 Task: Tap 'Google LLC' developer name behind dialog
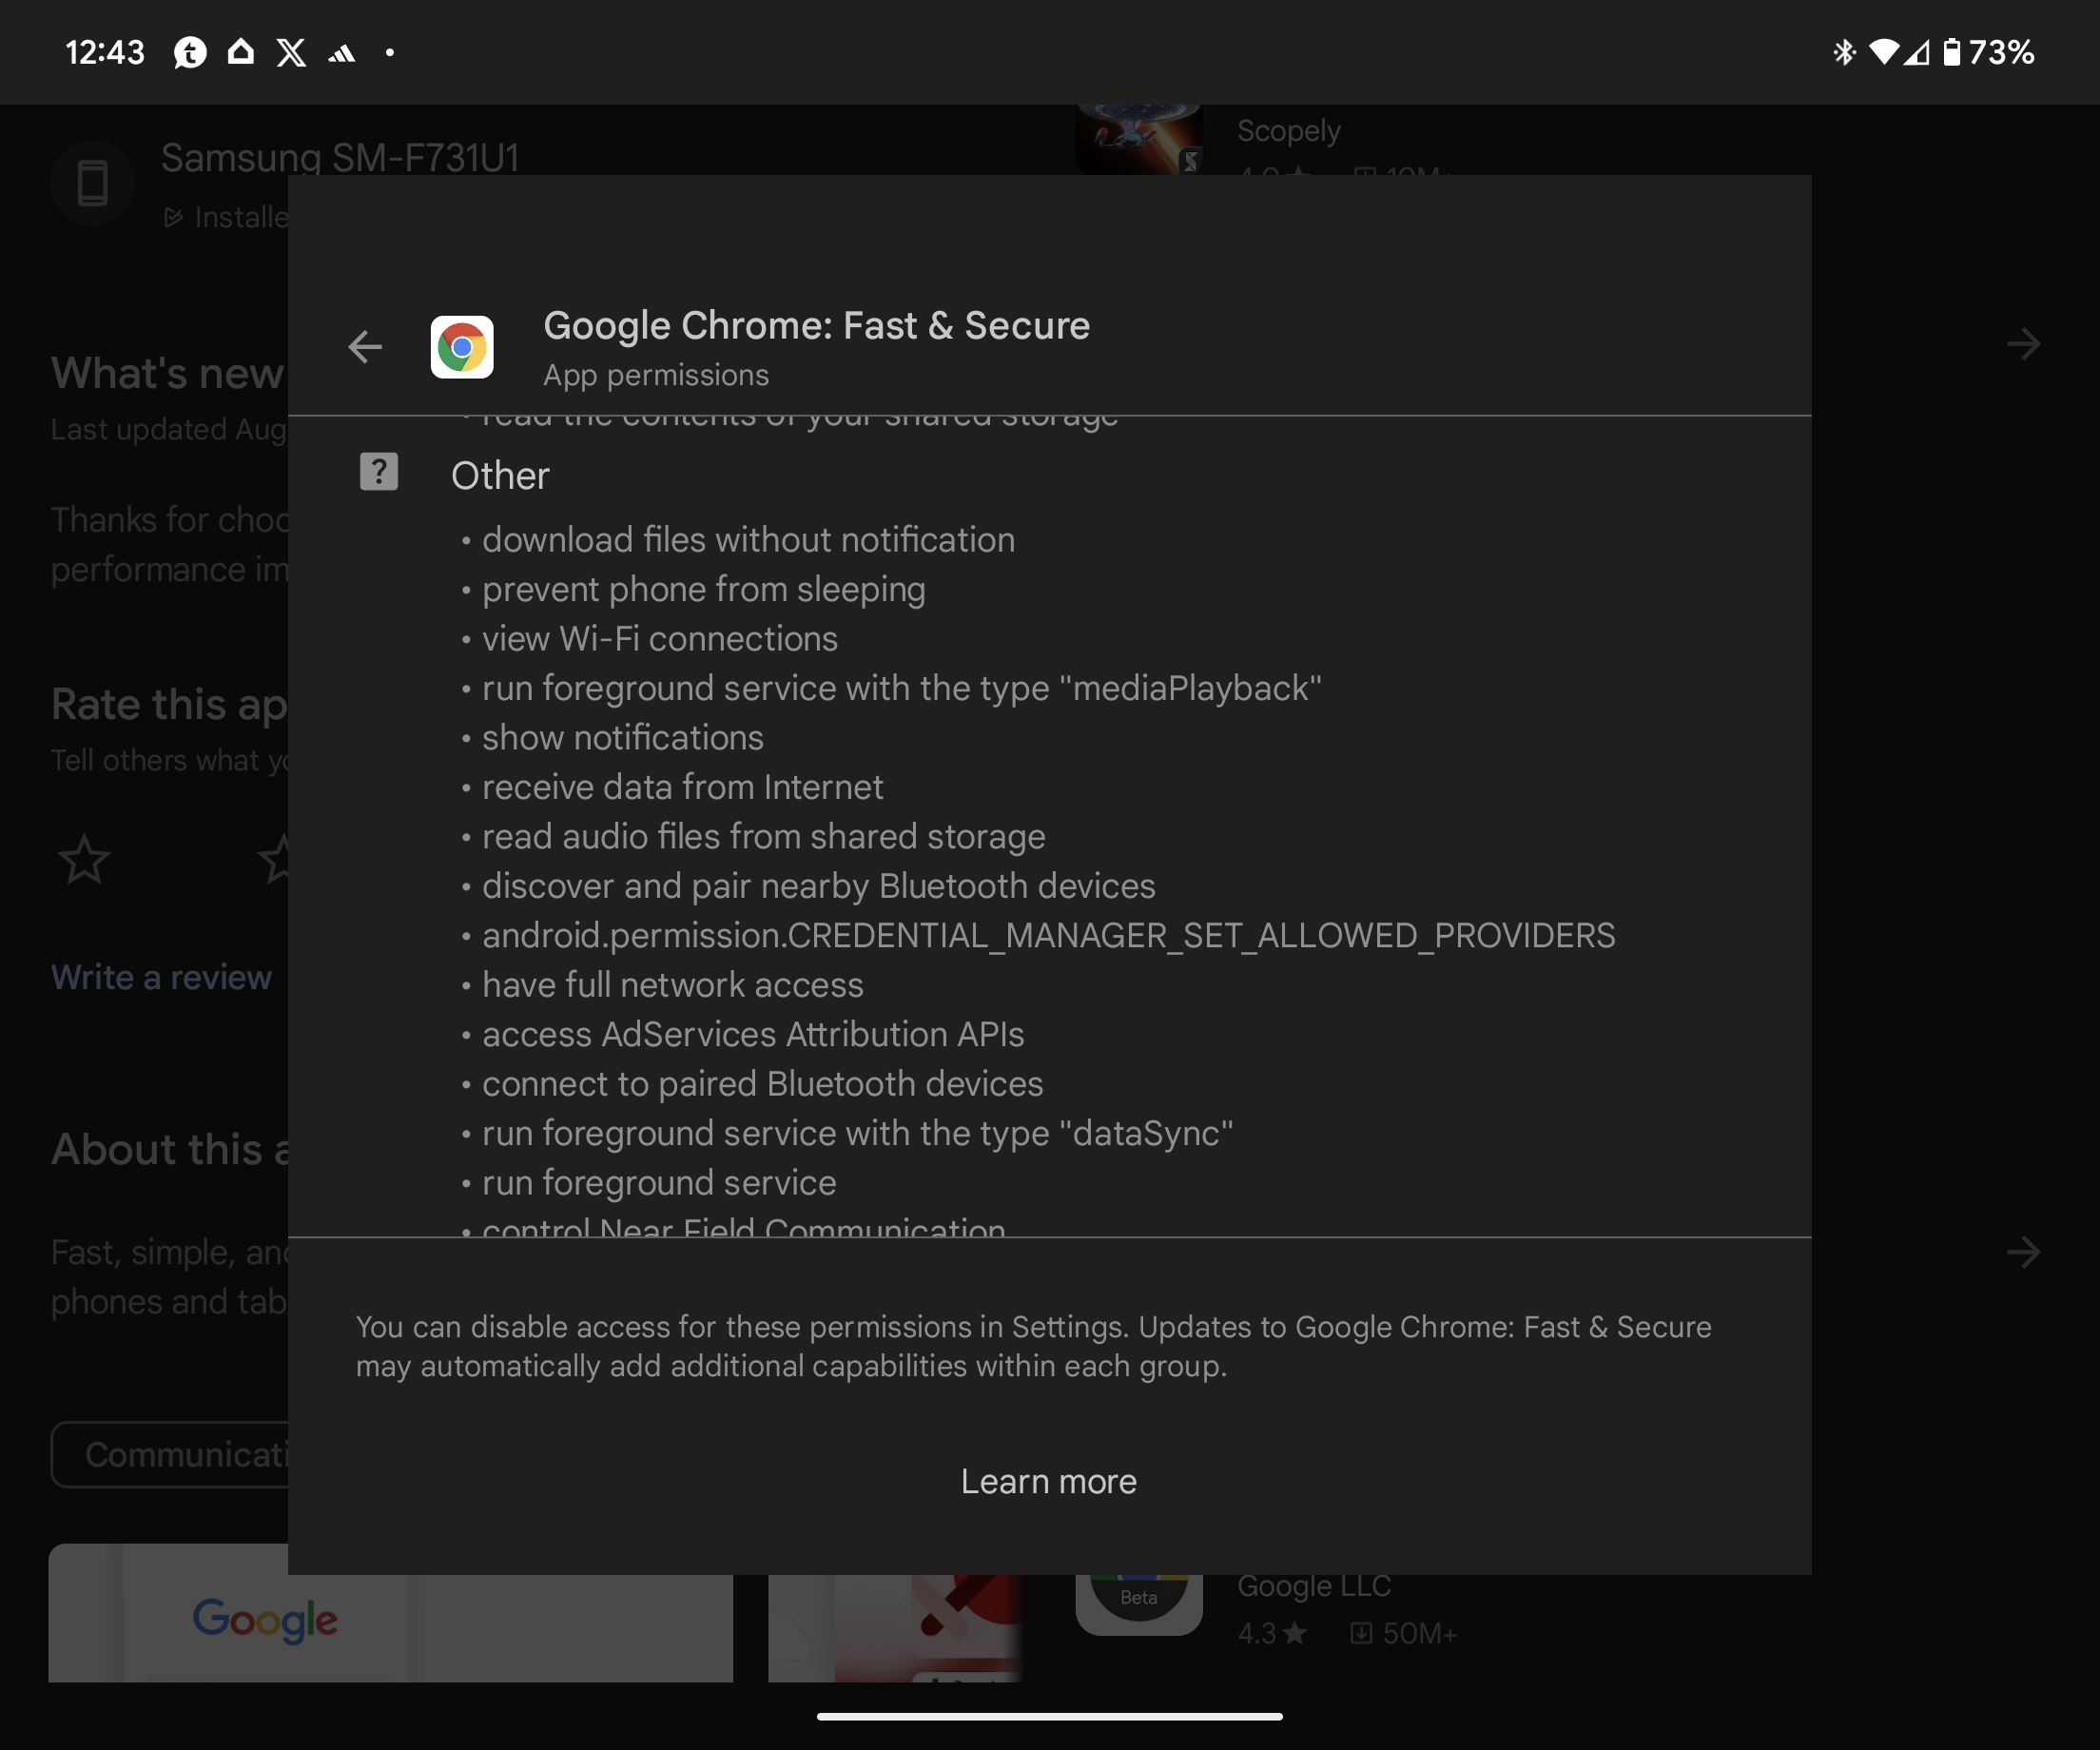[1314, 1586]
